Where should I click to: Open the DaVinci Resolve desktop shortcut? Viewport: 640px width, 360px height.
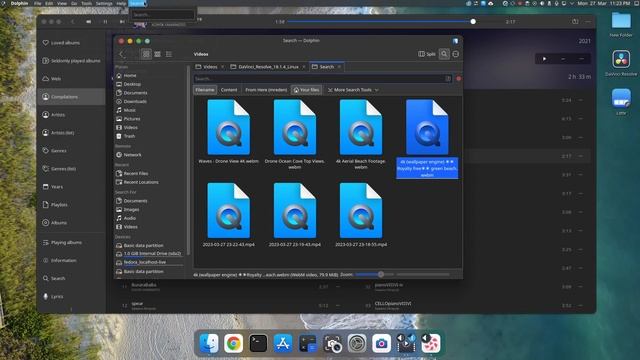tap(621, 63)
